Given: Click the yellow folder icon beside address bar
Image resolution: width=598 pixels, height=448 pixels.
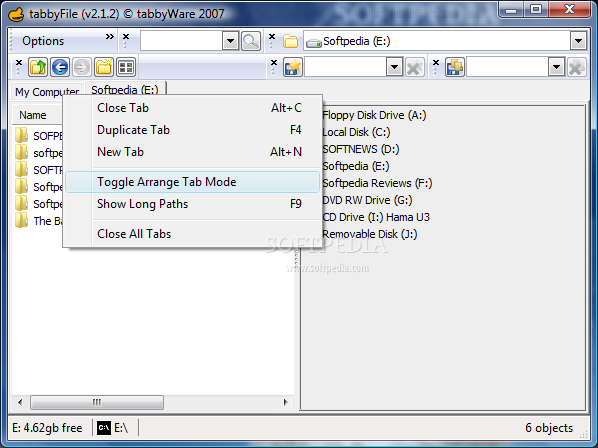Looking at the screenshot, I should (291, 41).
